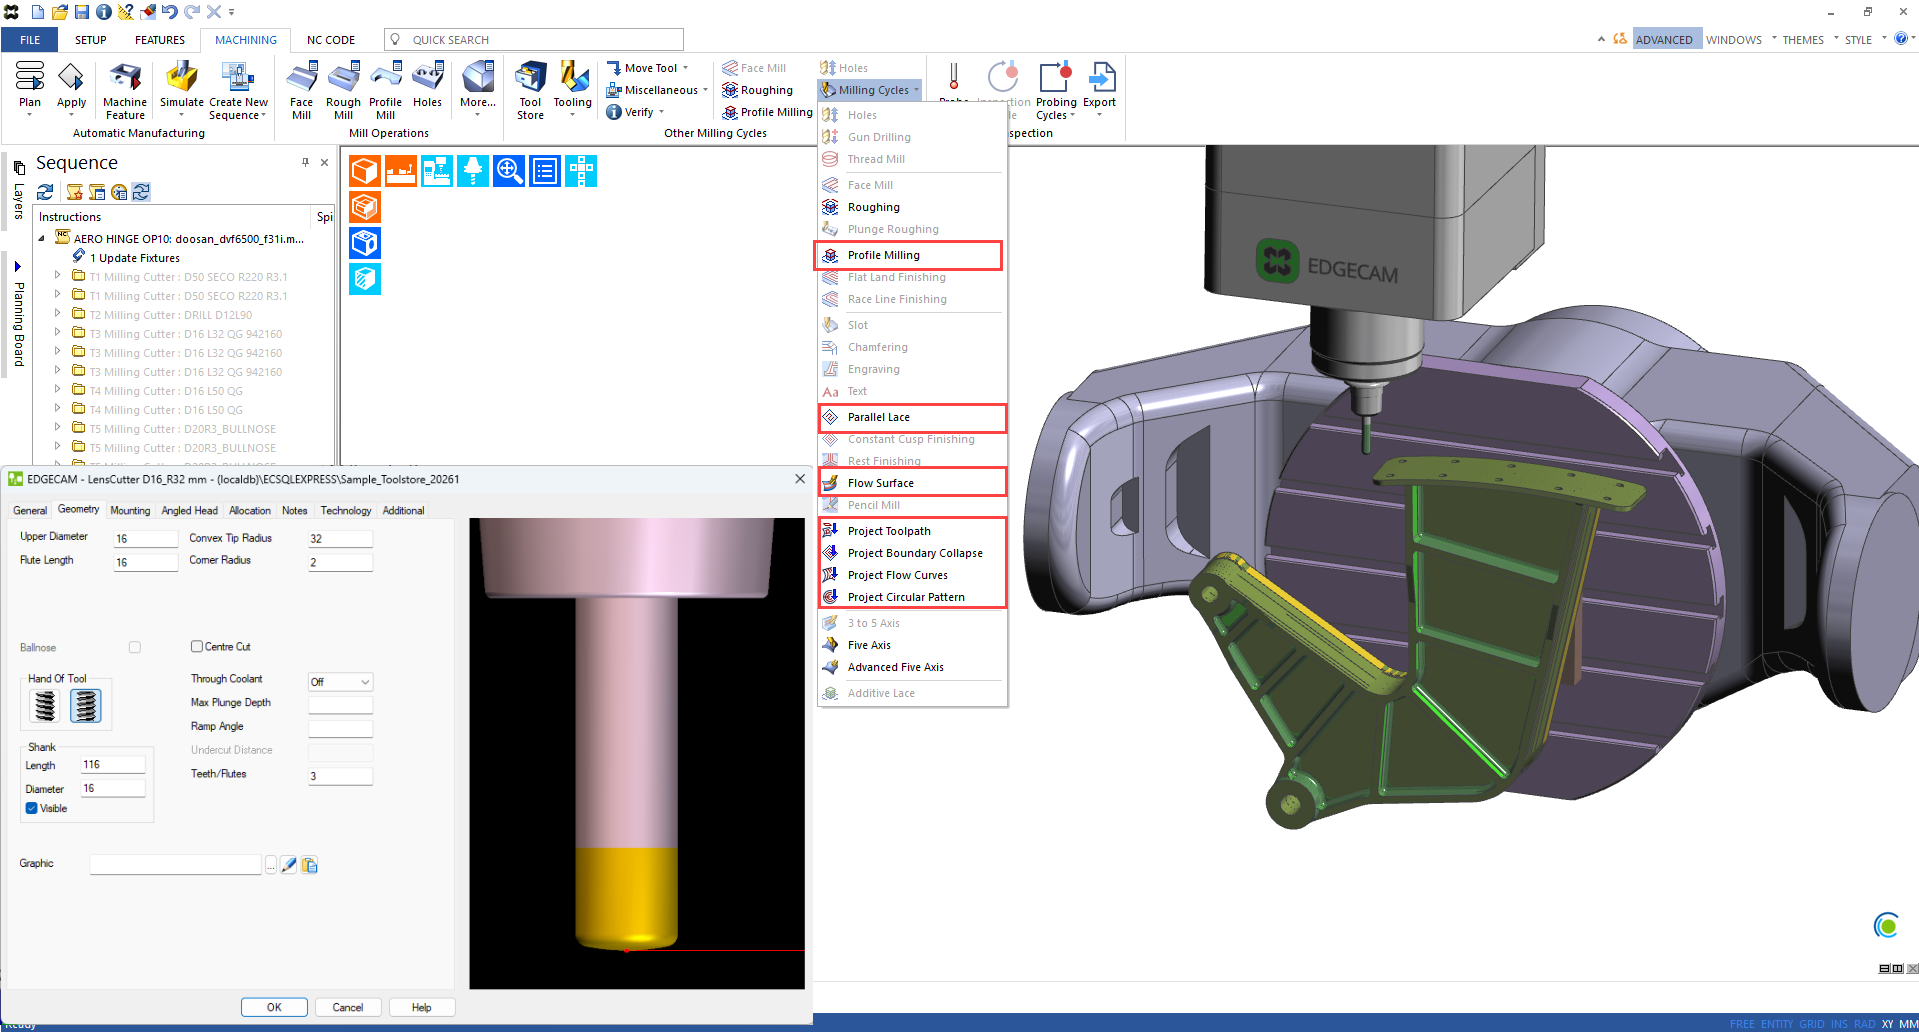Select the Rough Mill operation icon
Image resolution: width=1919 pixels, height=1032 pixels.
click(x=343, y=79)
